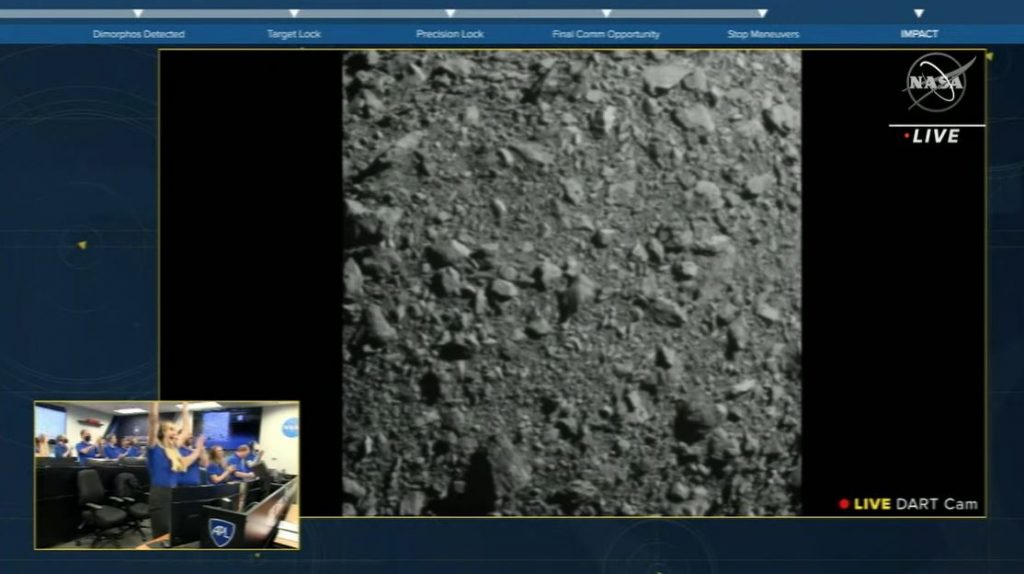The width and height of the screenshot is (1024, 574).
Task: Select the Precision Lock milestone label
Action: [450, 34]
